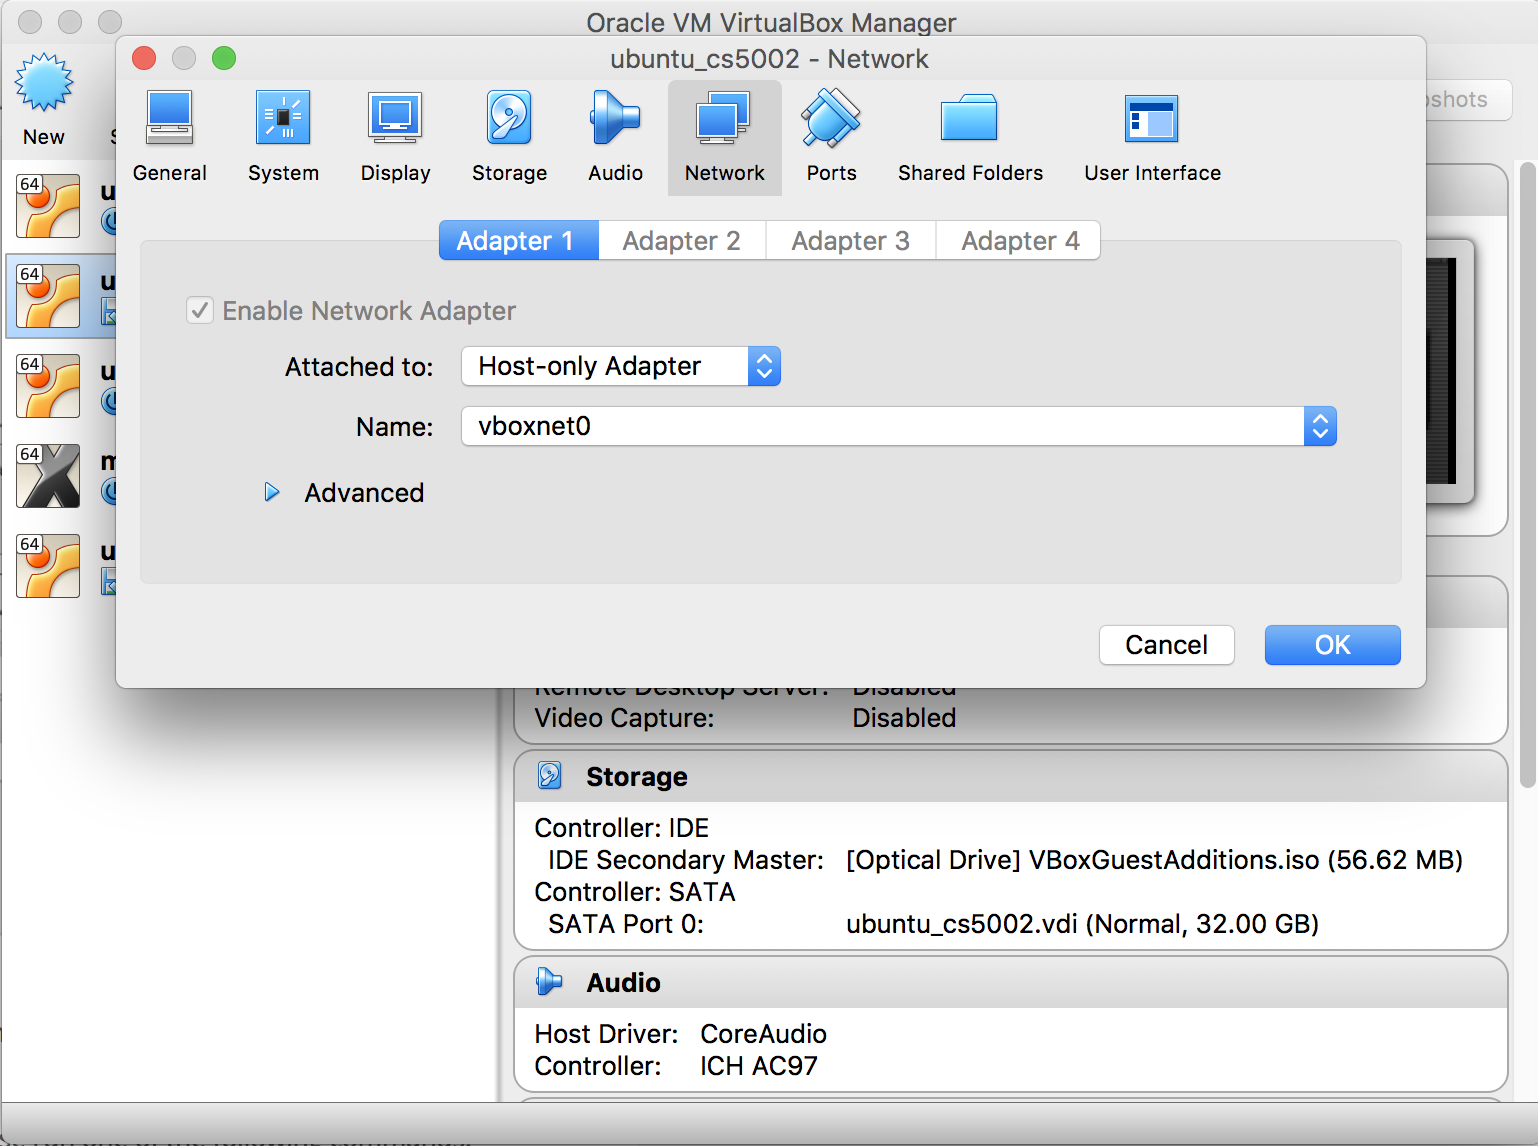
Task: Open the General settings section
Action: coord(170,137)
